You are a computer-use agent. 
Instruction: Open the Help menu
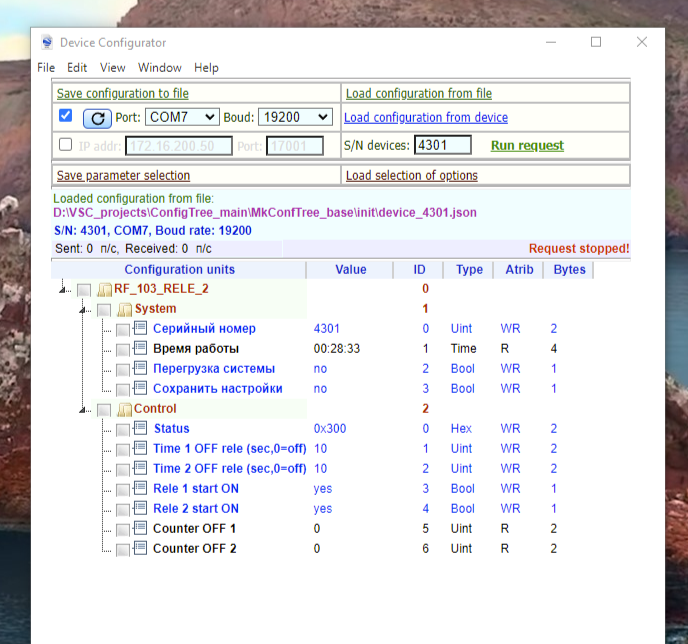pyautogui.click(x=206, y=68)
